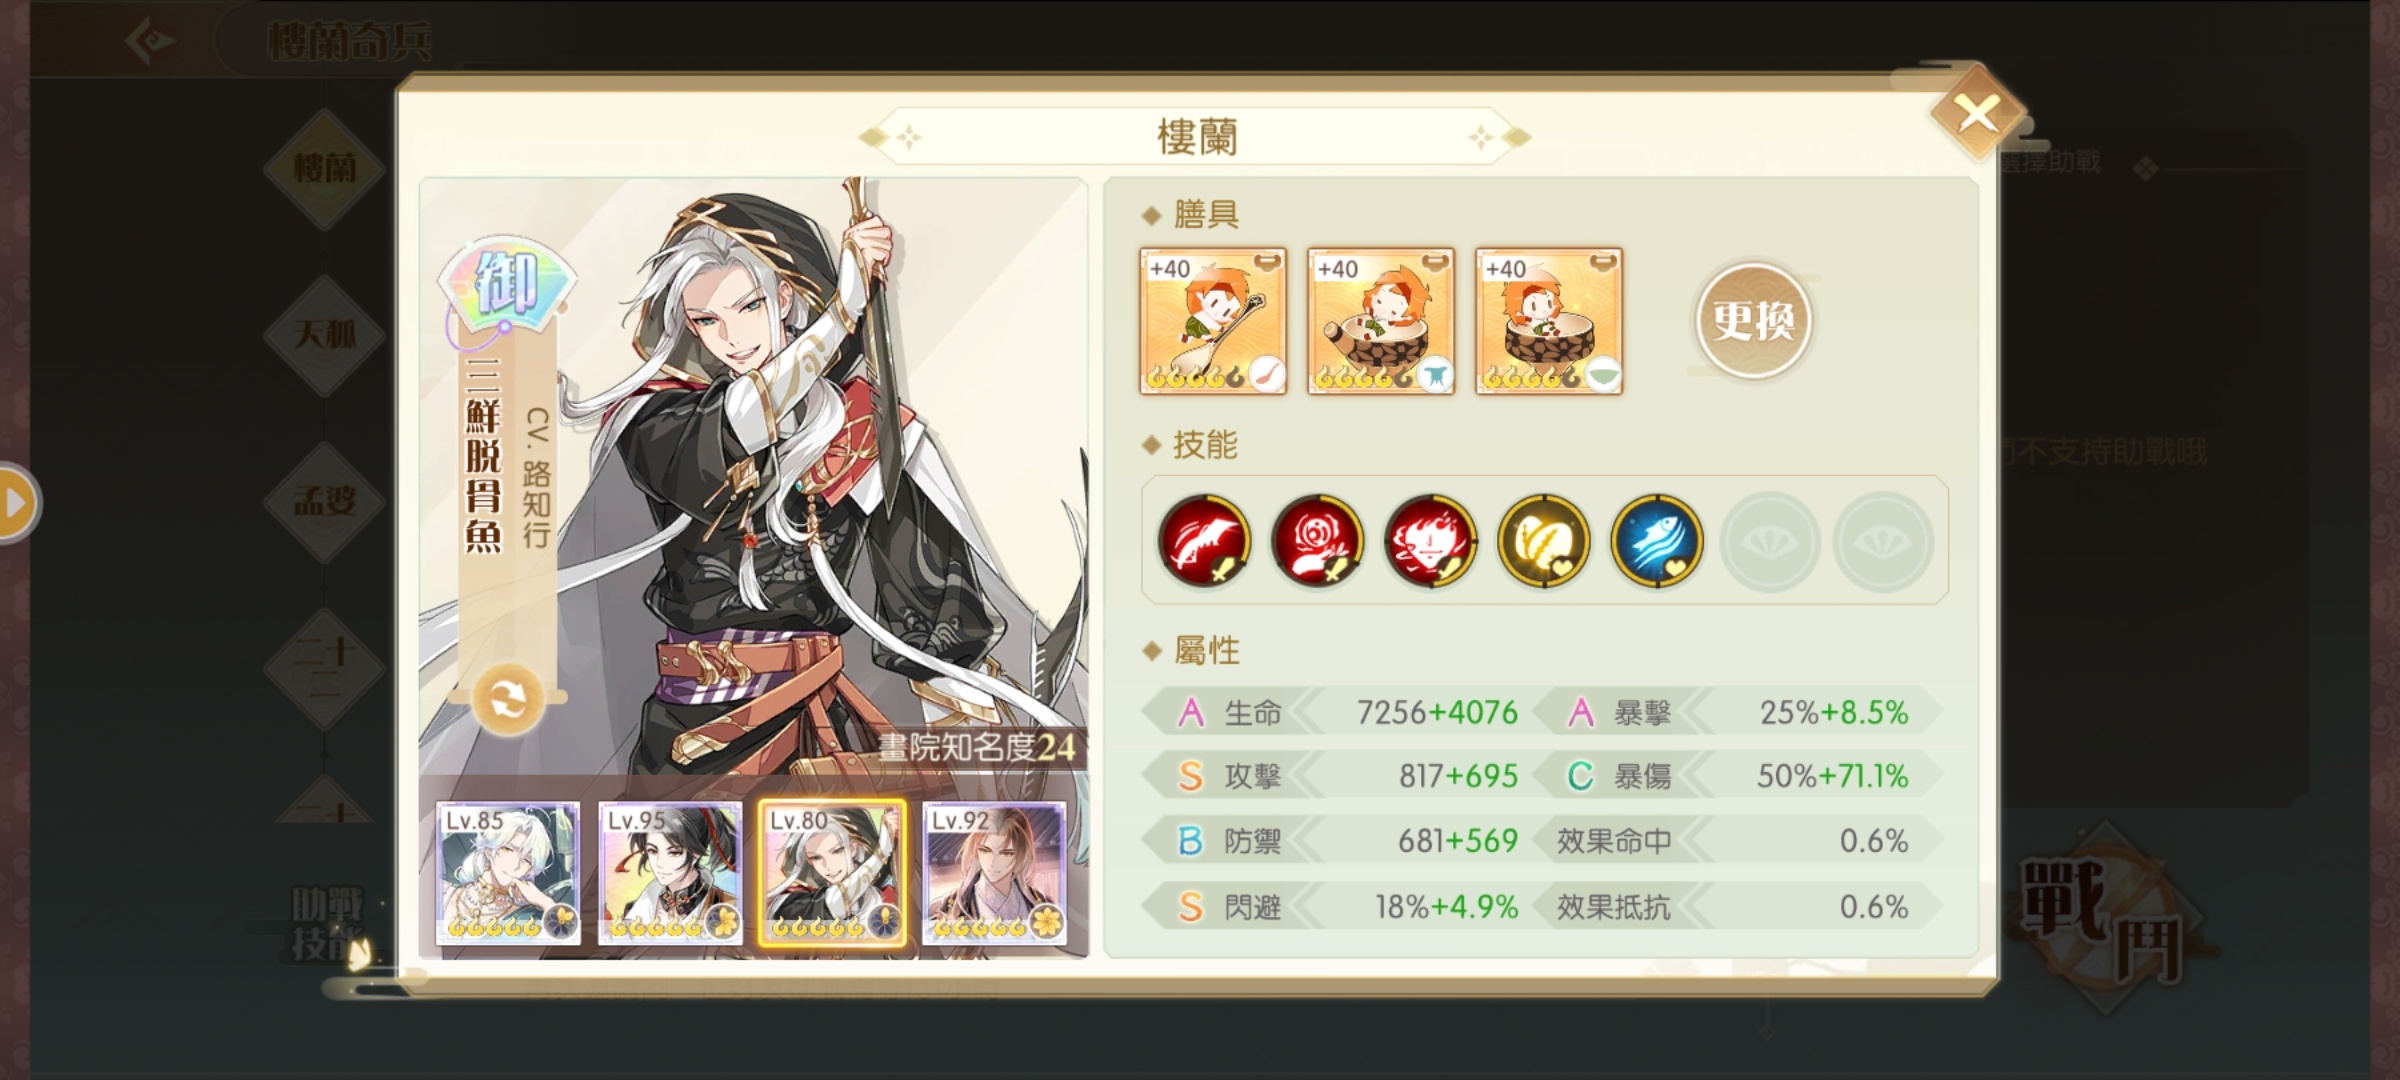2400x1080 pixels.
Task: Go back using the top-left arrow
Action: tap(152, 41)
